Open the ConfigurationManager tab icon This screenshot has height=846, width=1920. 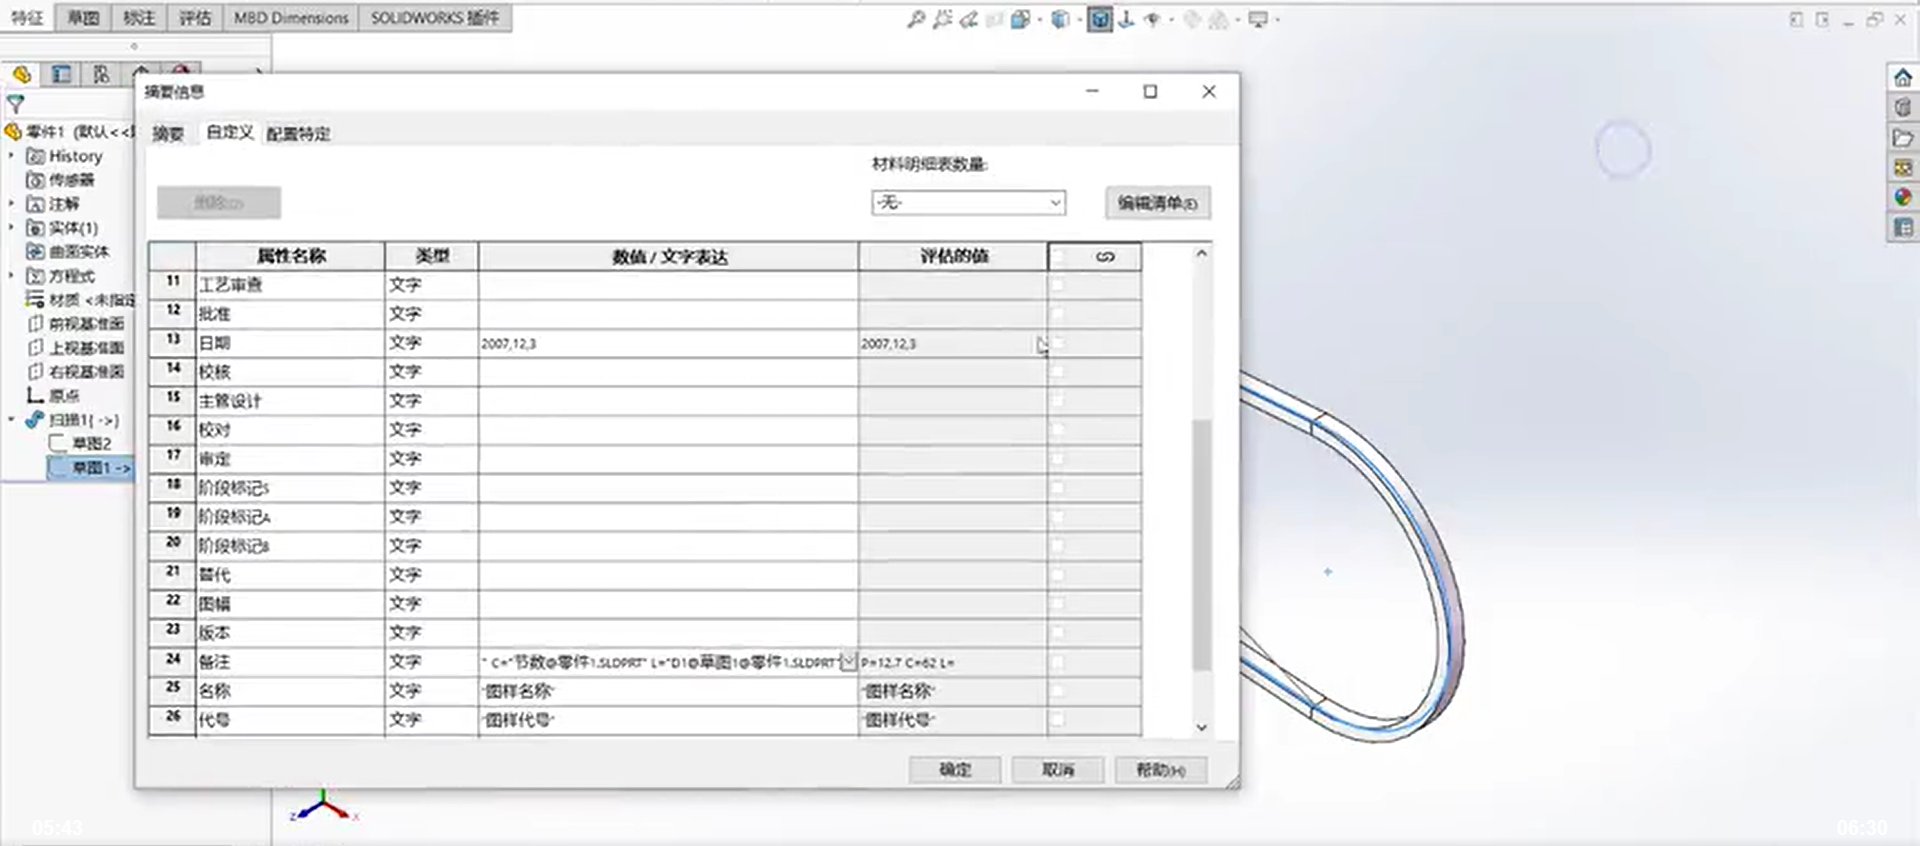tap(101, 75)
